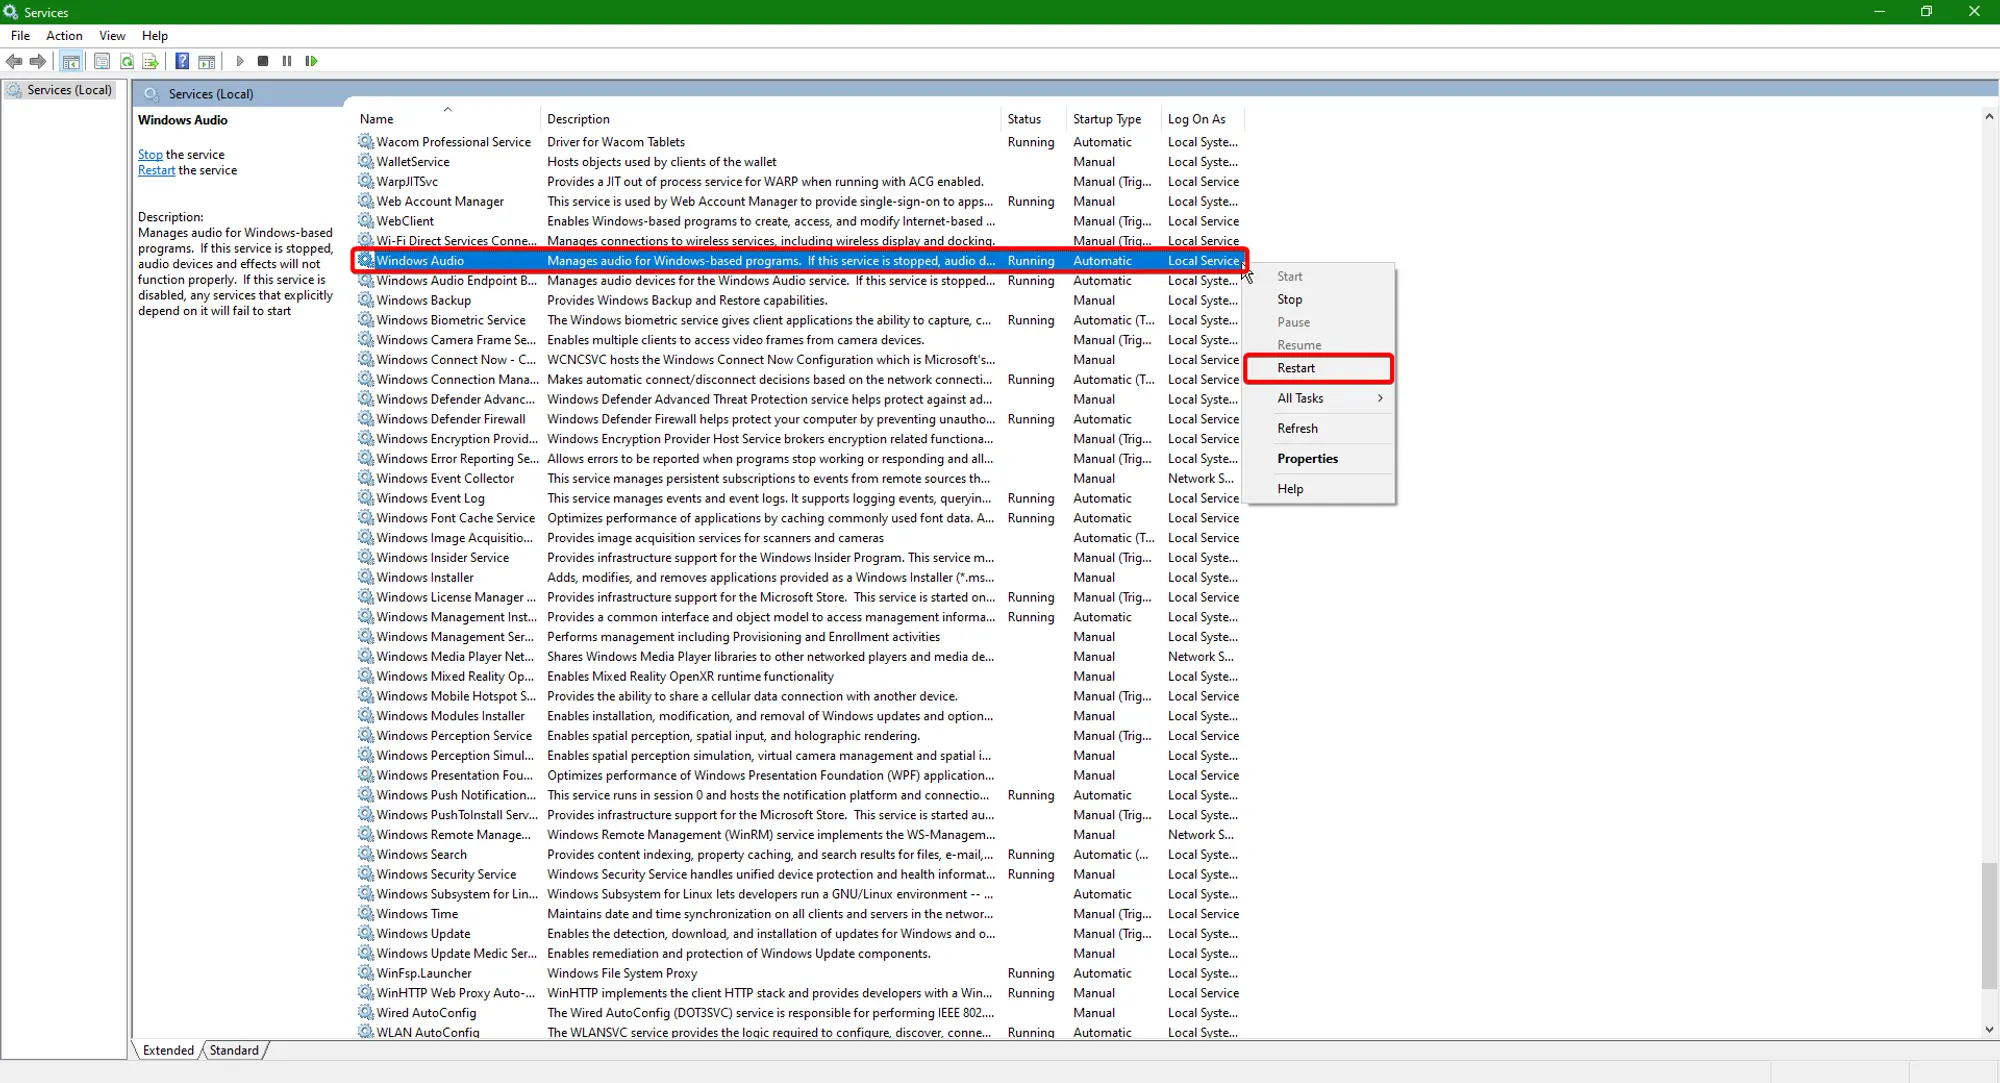
Task: Pause the service with the pause toolbar icon
Action: click(287, 61)
